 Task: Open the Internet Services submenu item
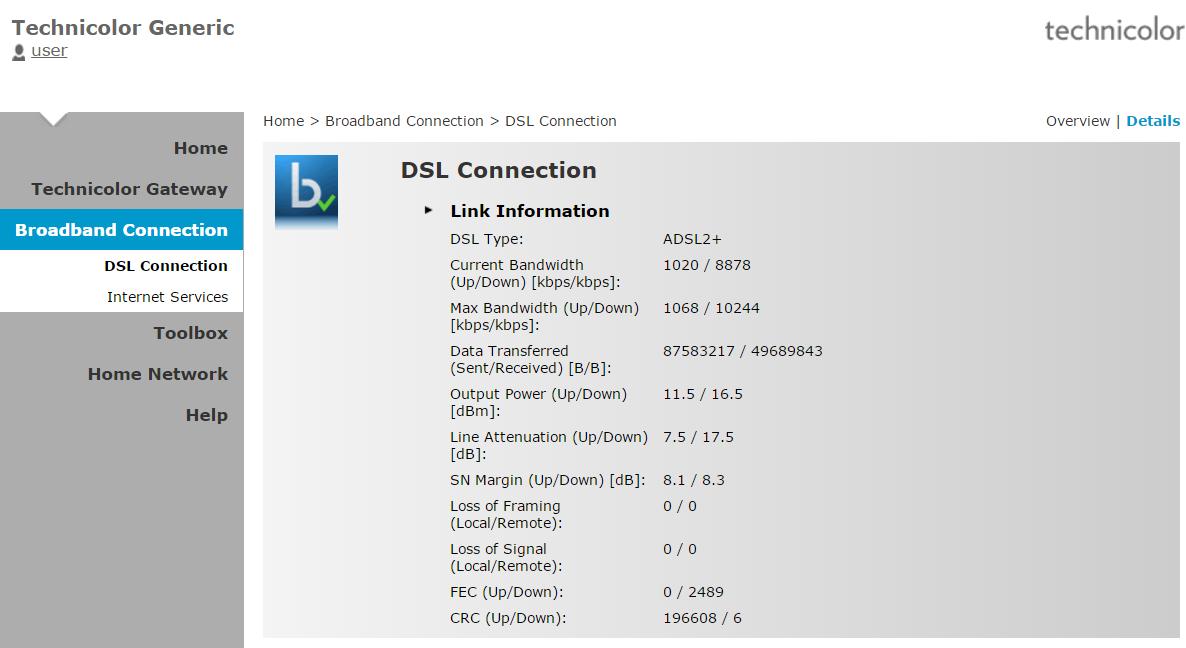(x=167, y=297)
